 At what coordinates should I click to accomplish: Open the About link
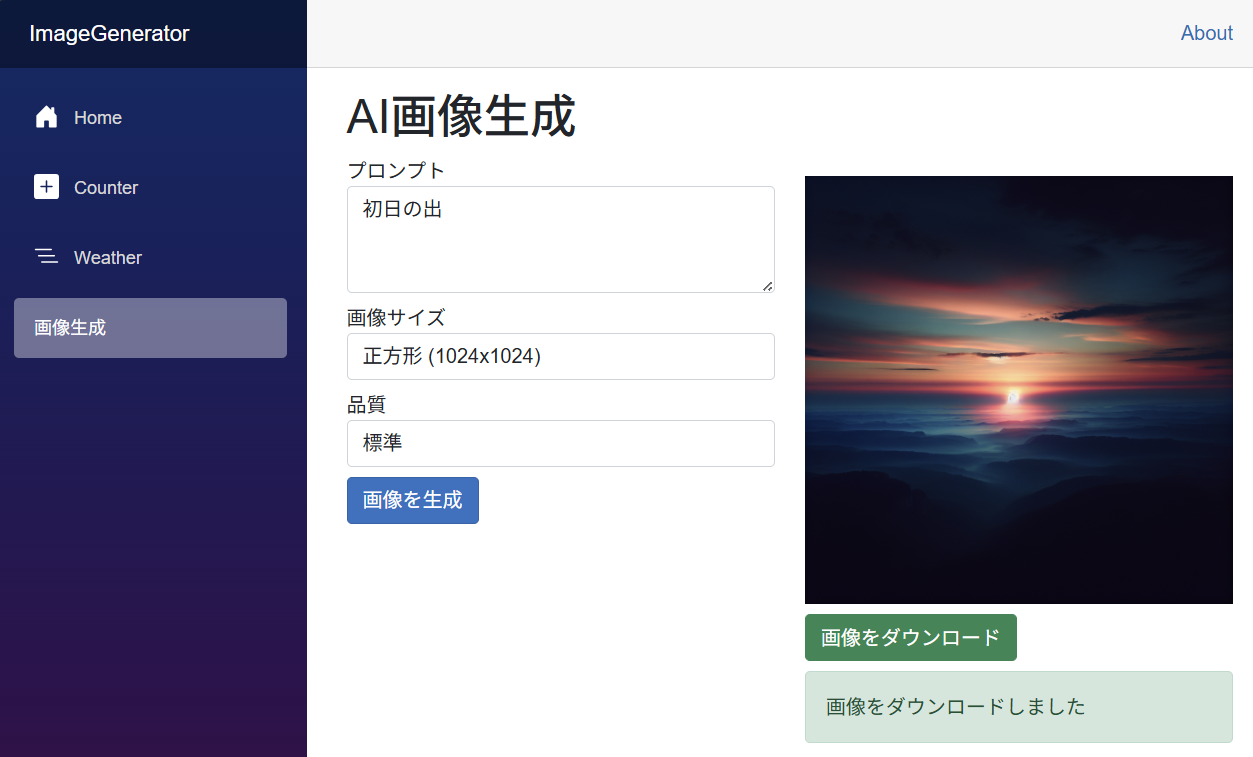(1206, 33)
